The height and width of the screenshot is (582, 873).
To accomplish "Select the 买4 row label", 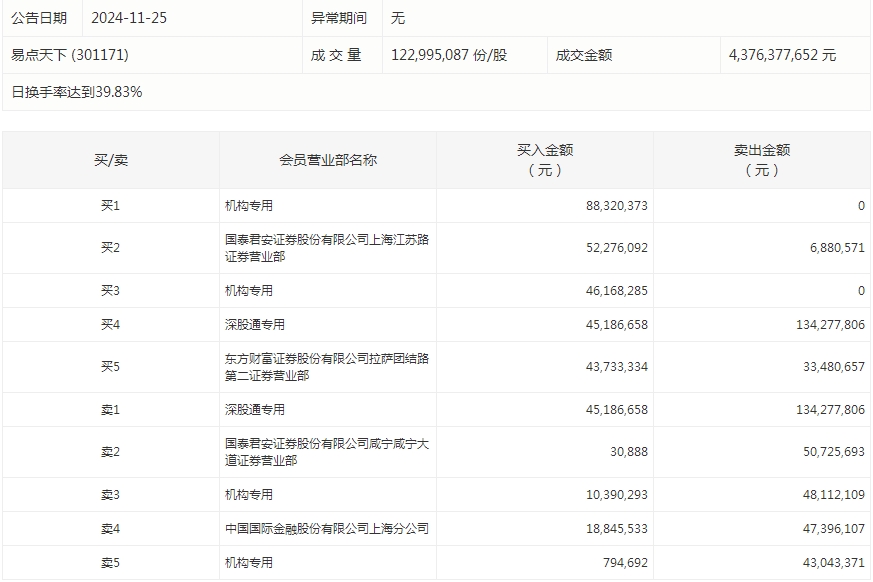I will point(110,325).
